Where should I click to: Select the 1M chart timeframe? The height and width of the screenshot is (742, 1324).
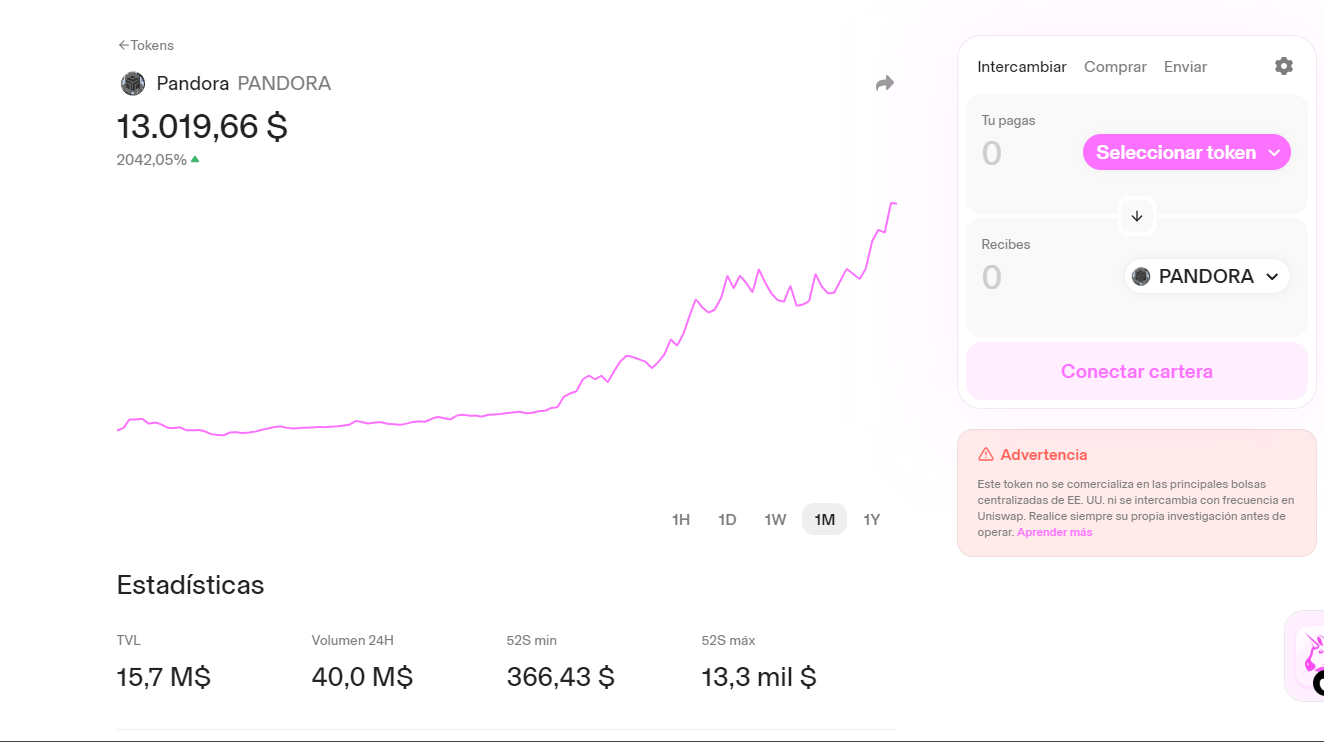tap(824, 520)
